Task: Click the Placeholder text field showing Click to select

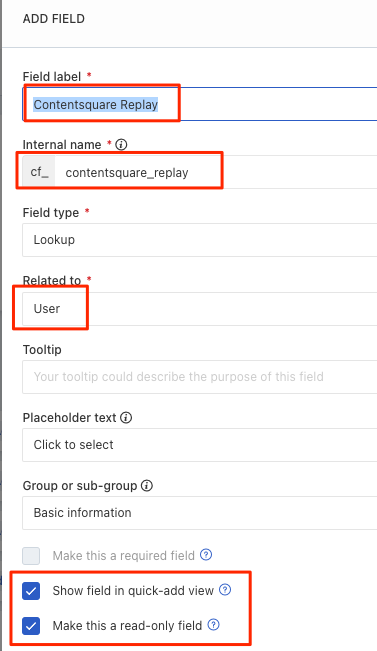Action: [x=200, y=445]
